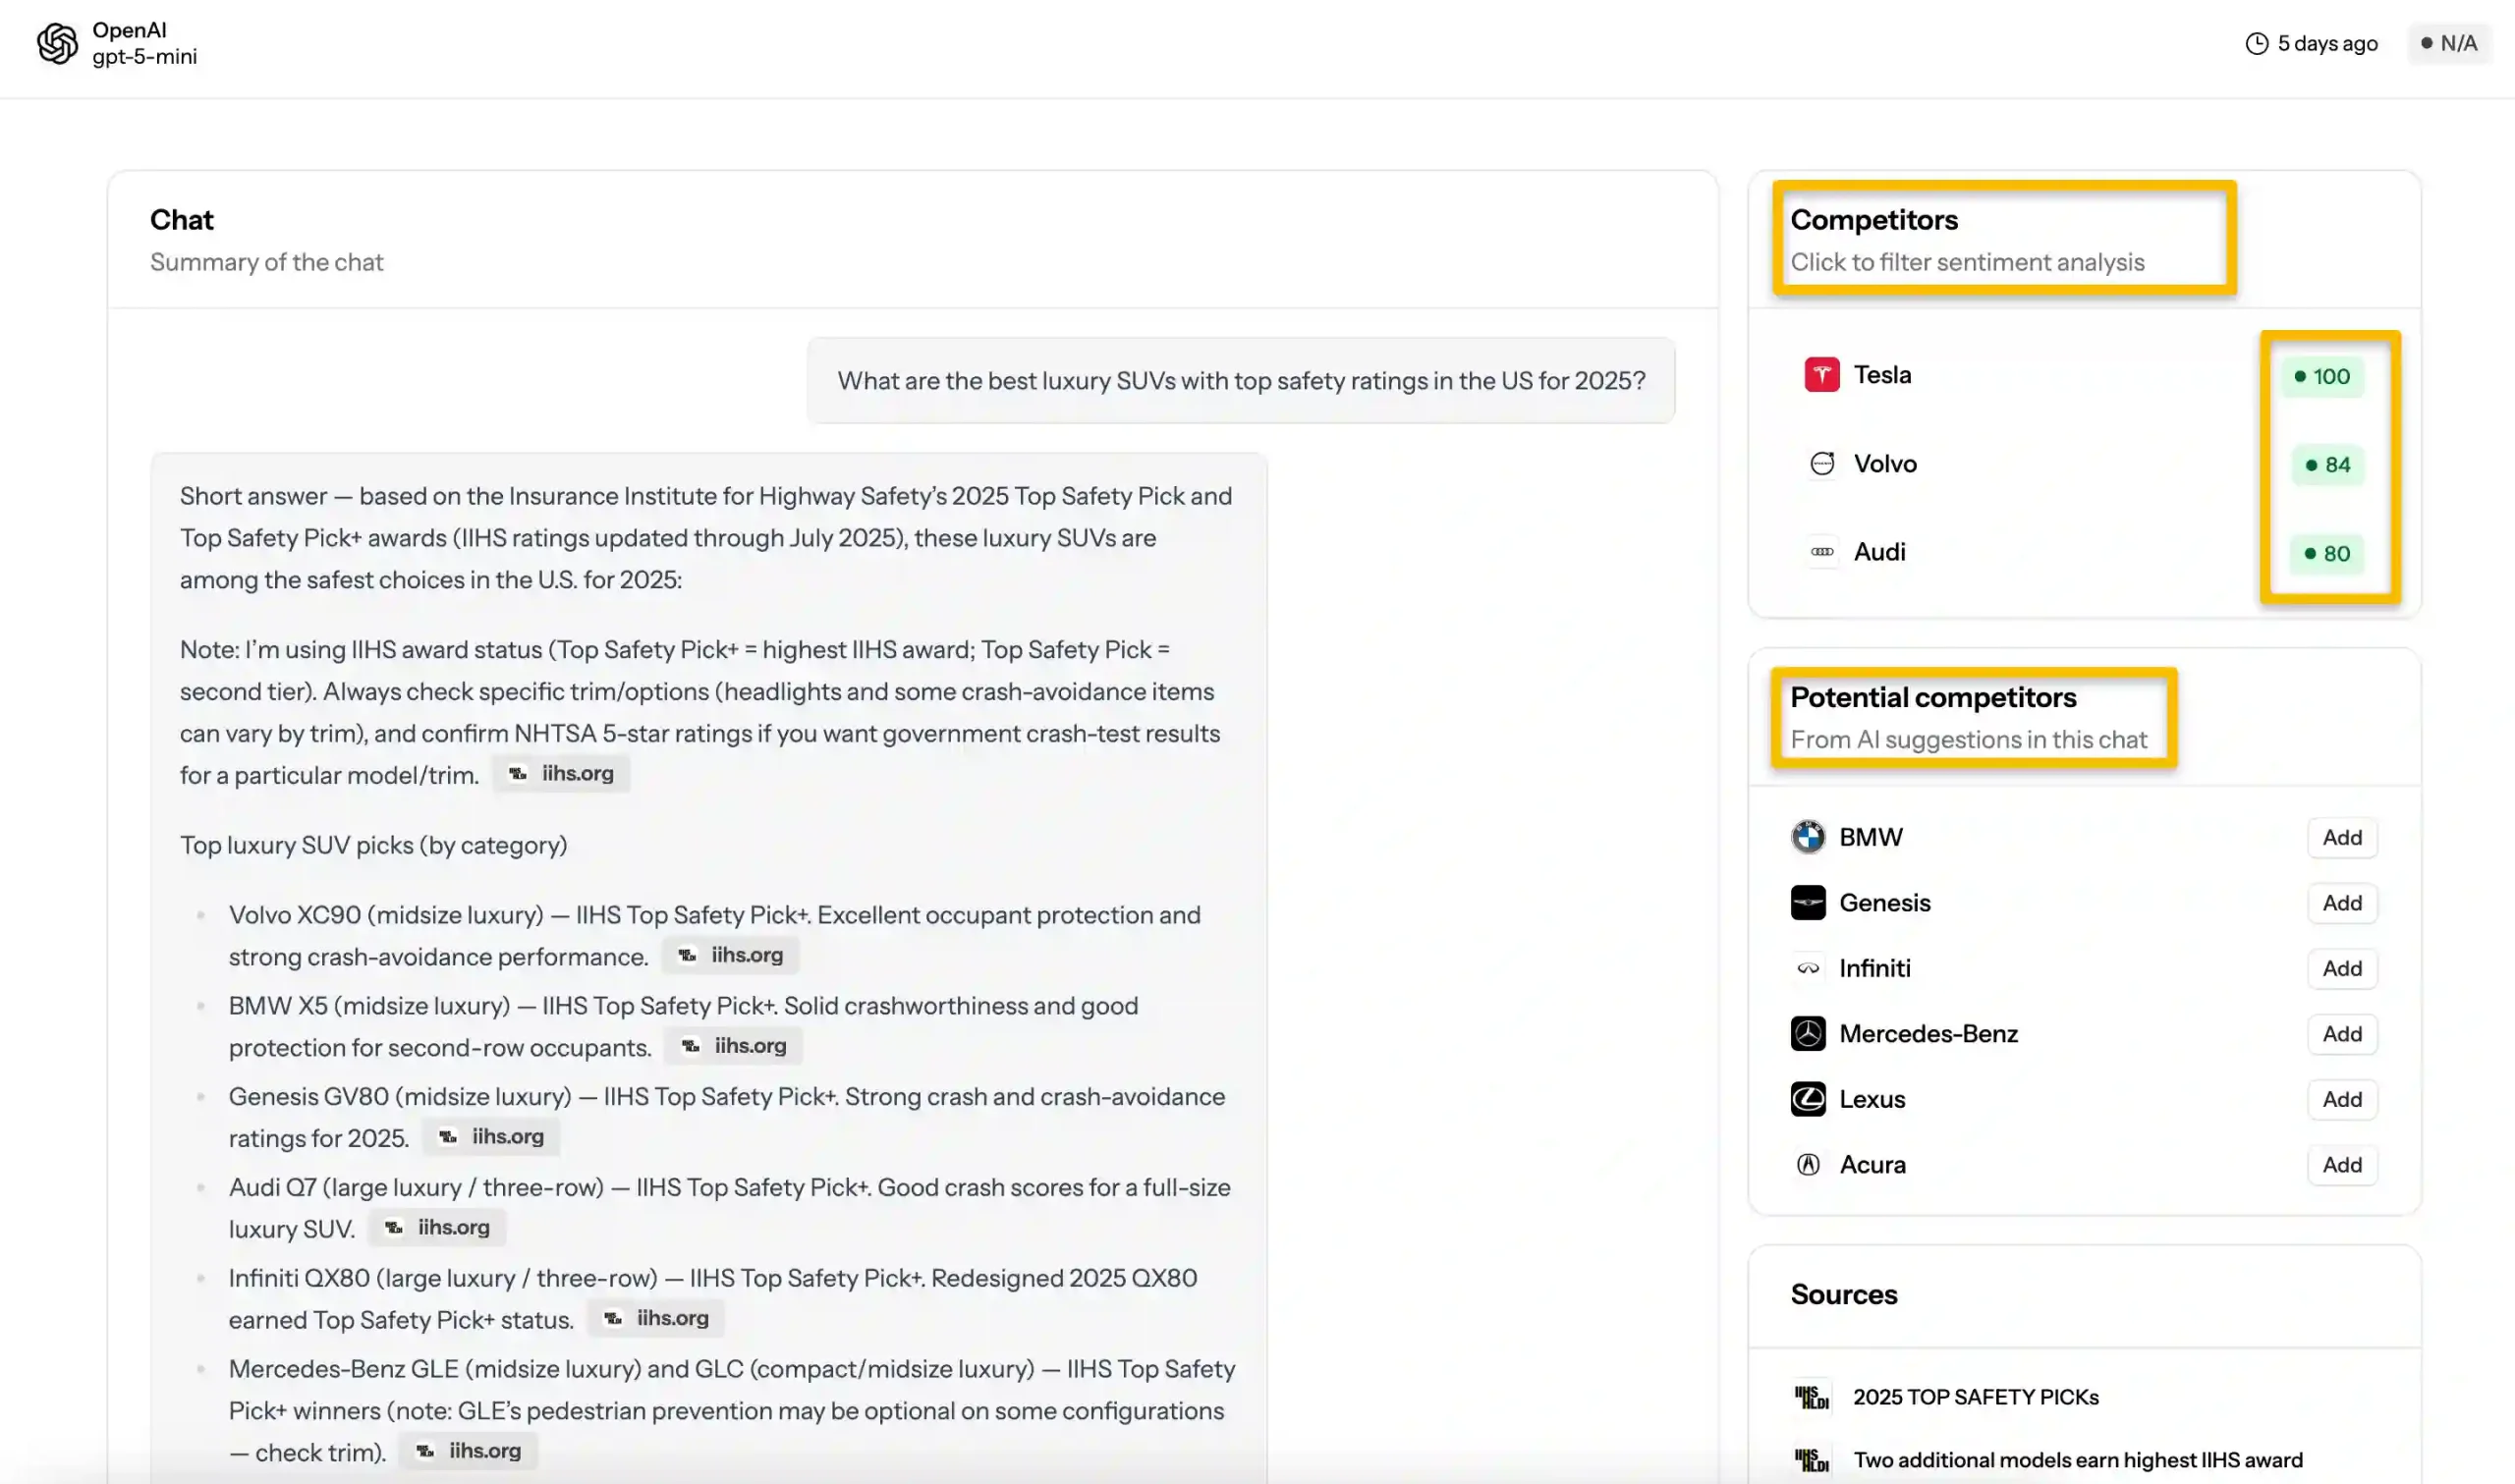The image size is (2515, 1484).
Task: Click the BMW logo icon
Action: tap(1807, 837)
